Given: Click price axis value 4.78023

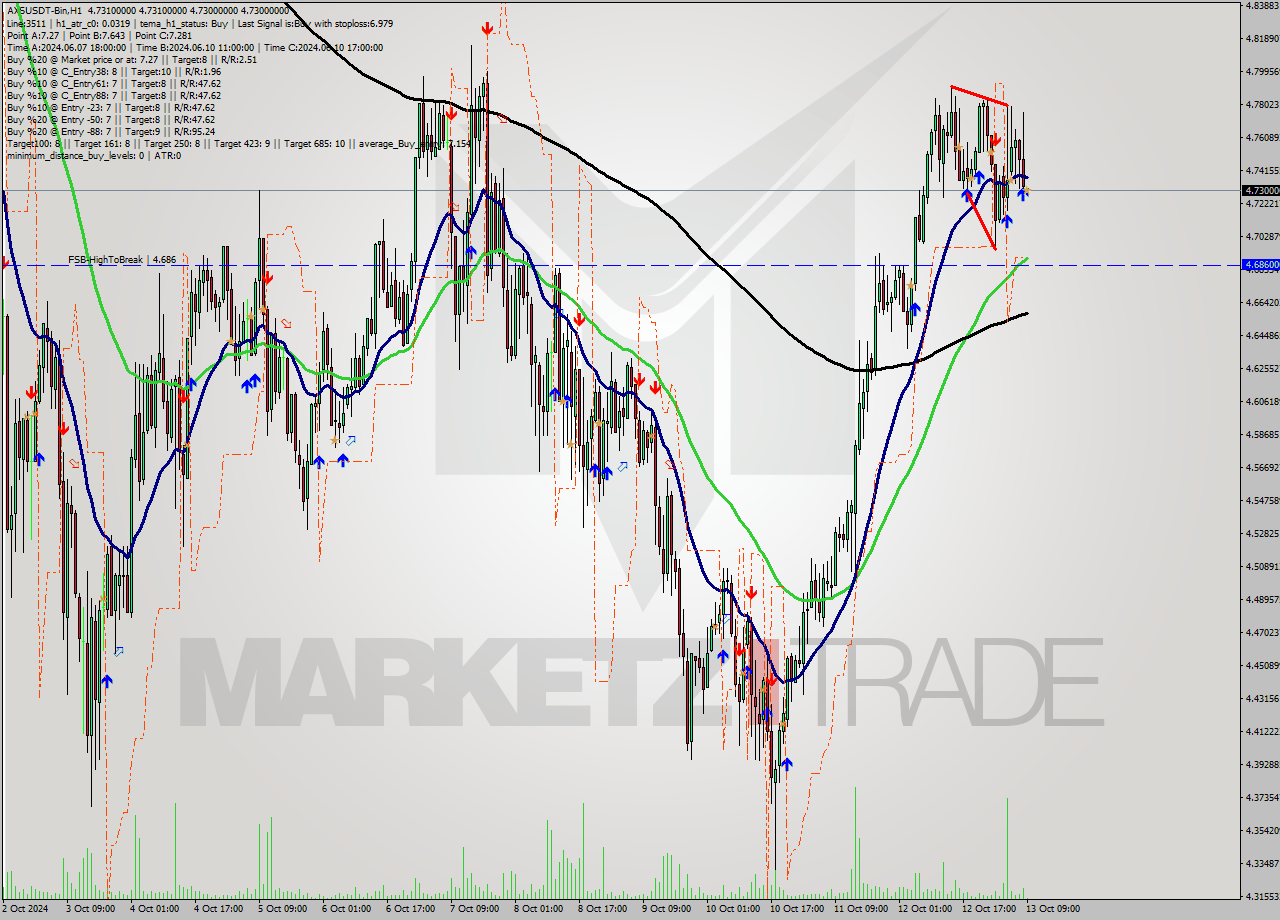Looking at the screenshot, I should [x=1262, y=104].
